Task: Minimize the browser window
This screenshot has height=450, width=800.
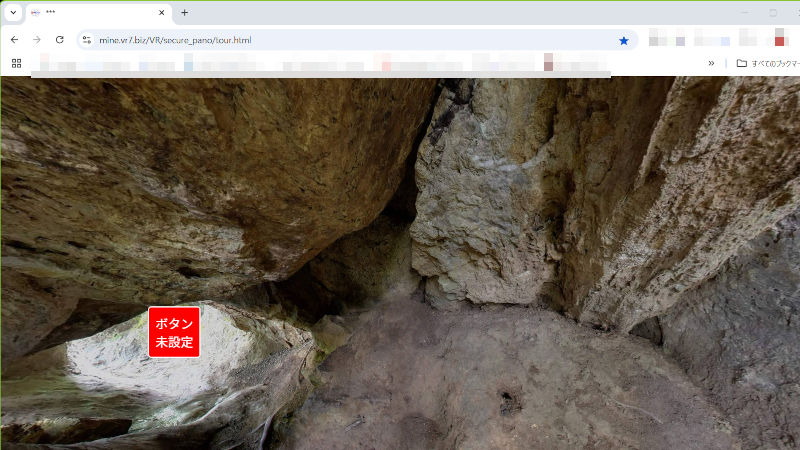Action: click(745, 12)
